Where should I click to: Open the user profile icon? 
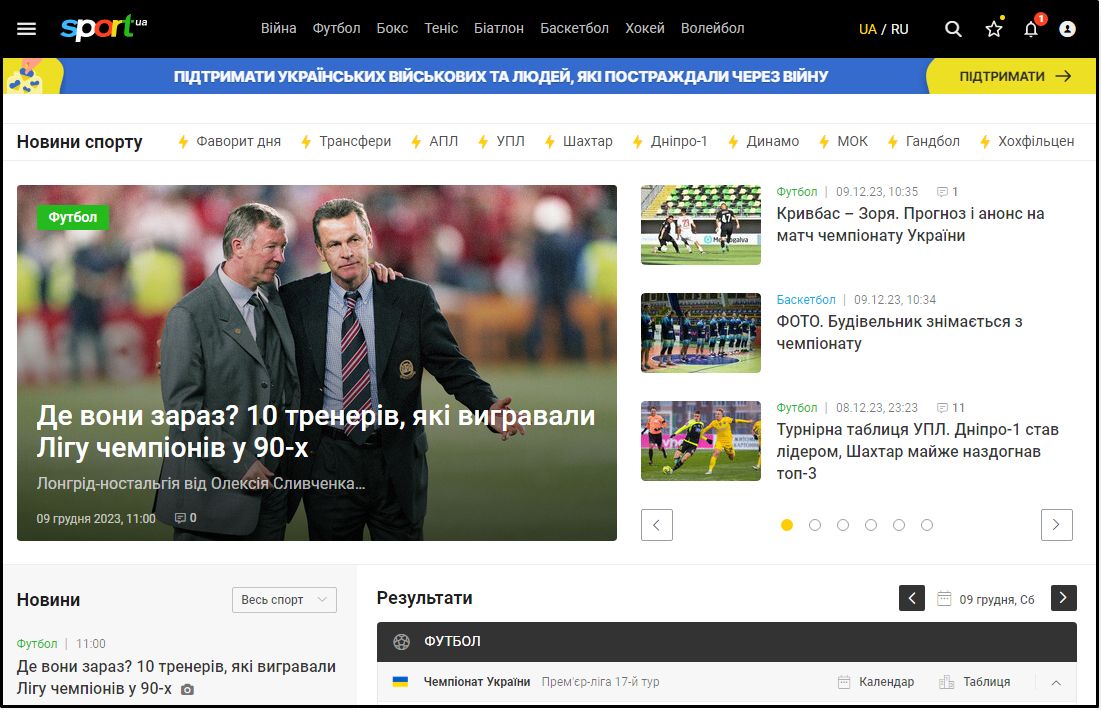click(1067, 29)
